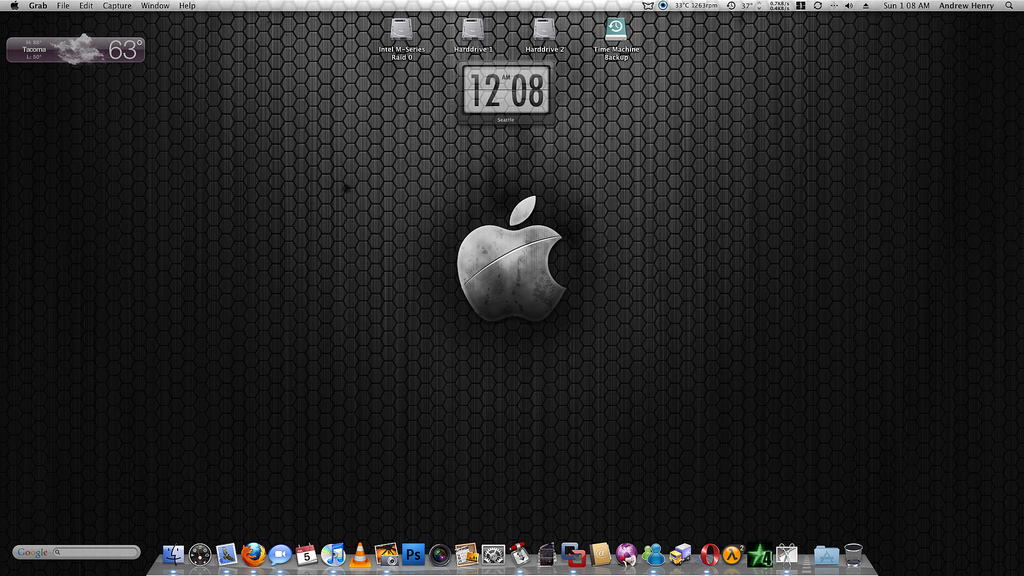Open the iCal calendar Dock icon
The height and width of the screenshot is (576, 1024).
(x=306, y=555)
